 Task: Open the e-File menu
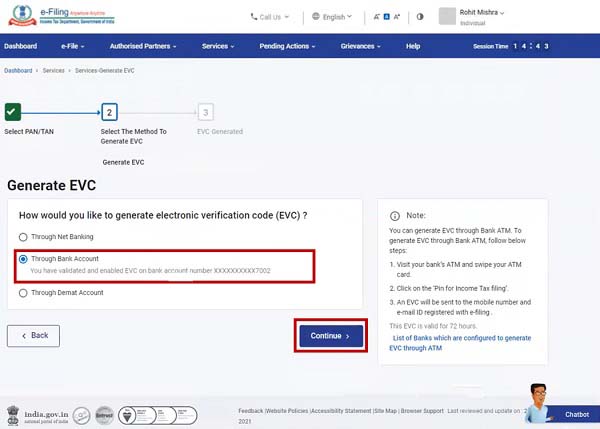click(68, 47)
